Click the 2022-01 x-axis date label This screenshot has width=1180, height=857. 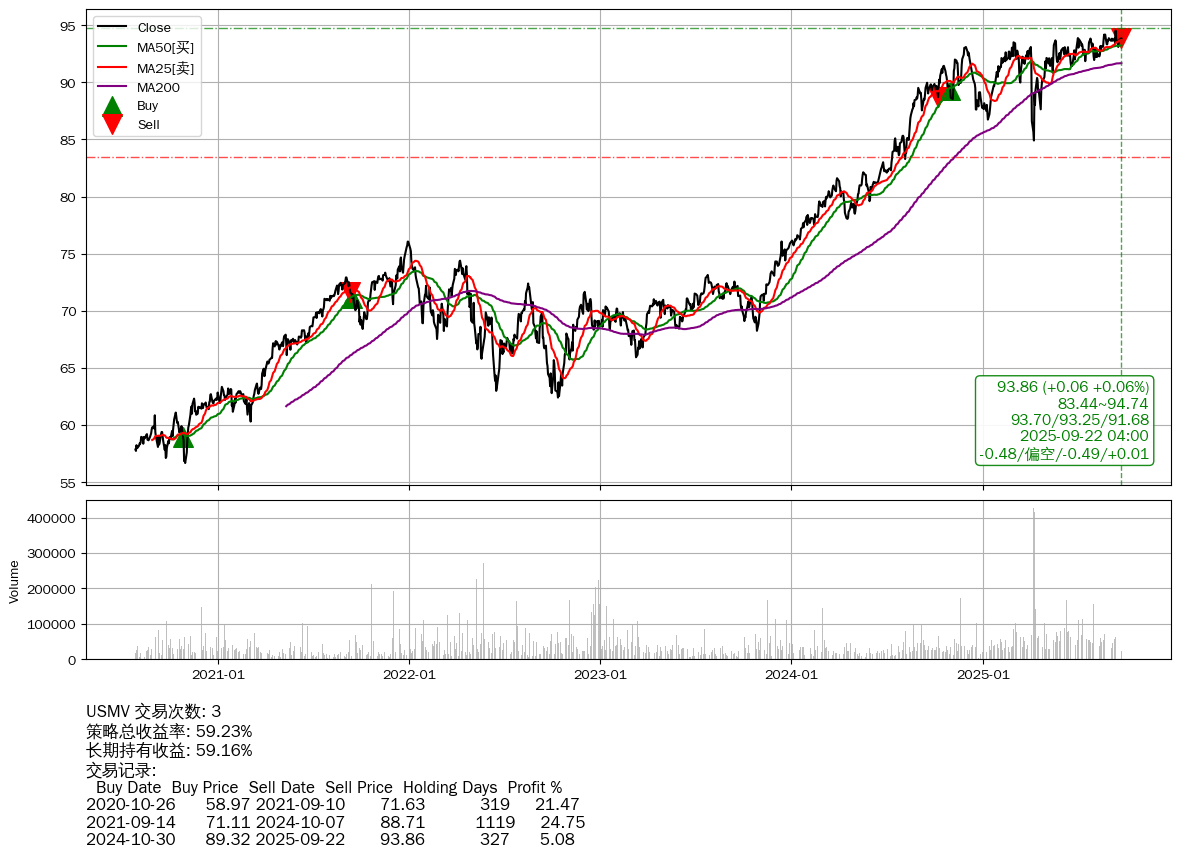pyautogui.click(x=409, y=675)
